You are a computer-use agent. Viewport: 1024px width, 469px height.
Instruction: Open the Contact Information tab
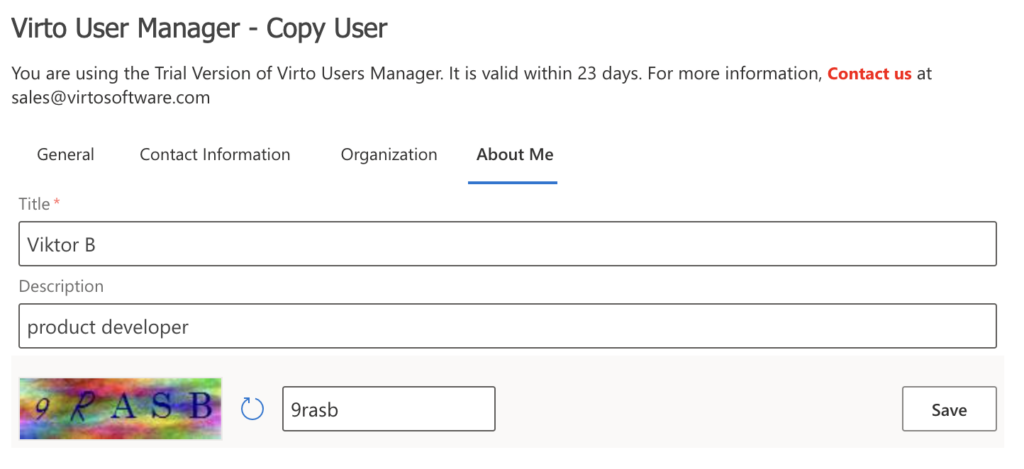point(215,154)
